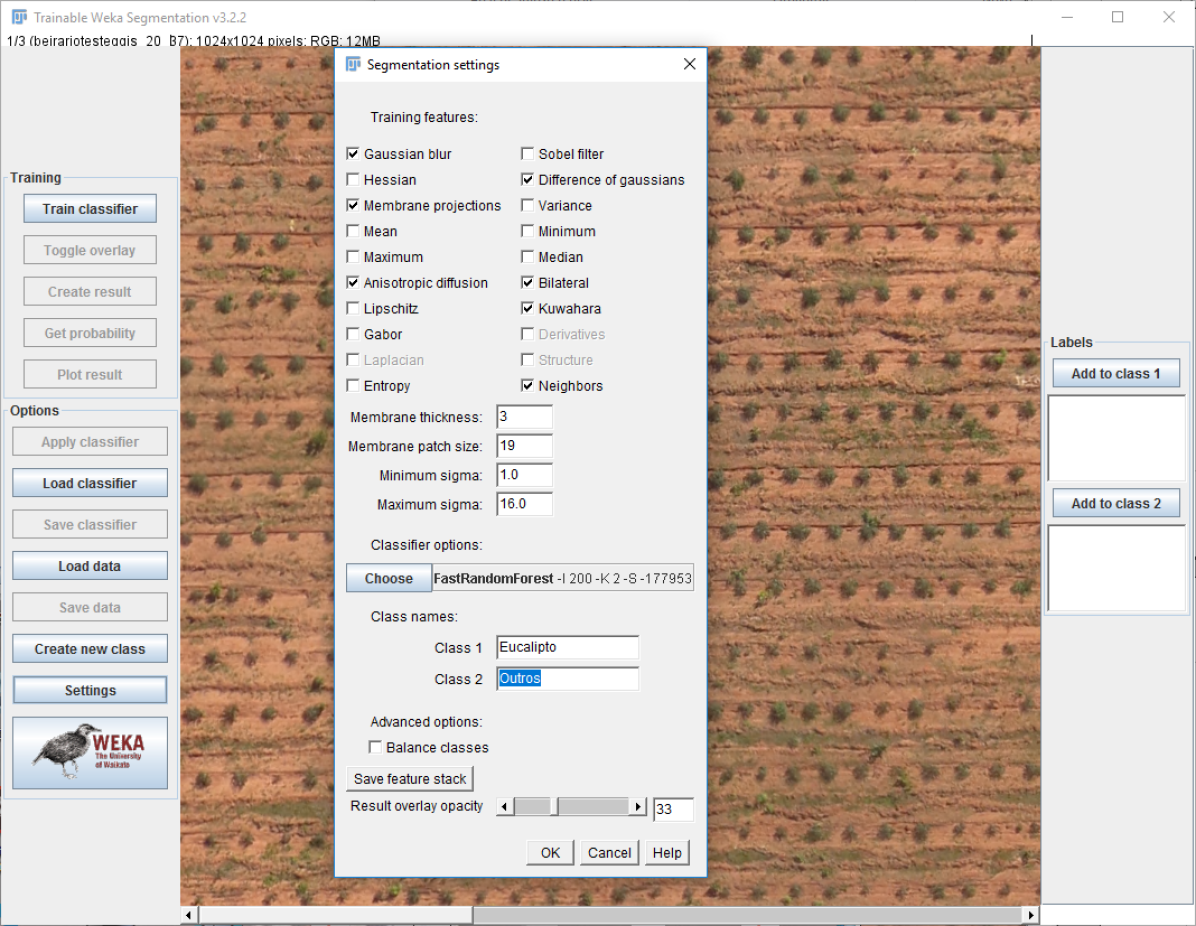Click the opacity slider right arrow
This screenshot has height=926, width=1196.
coord(638,807)
